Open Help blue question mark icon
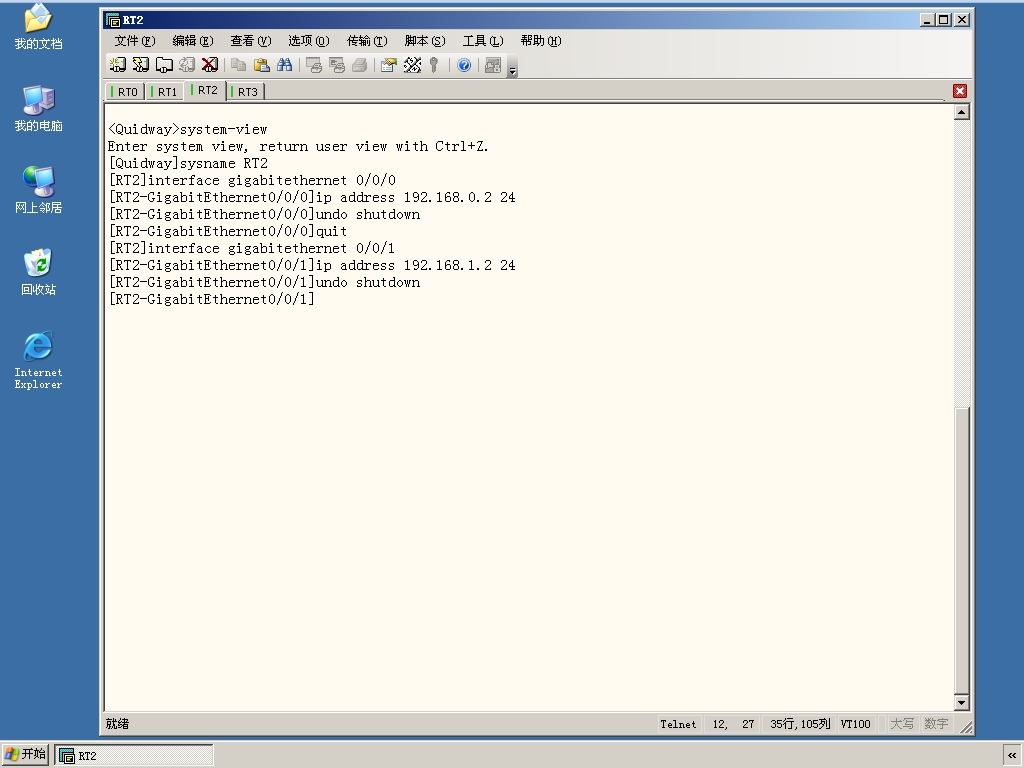This screenshot has height=768, width=1024. pos(464,65)
